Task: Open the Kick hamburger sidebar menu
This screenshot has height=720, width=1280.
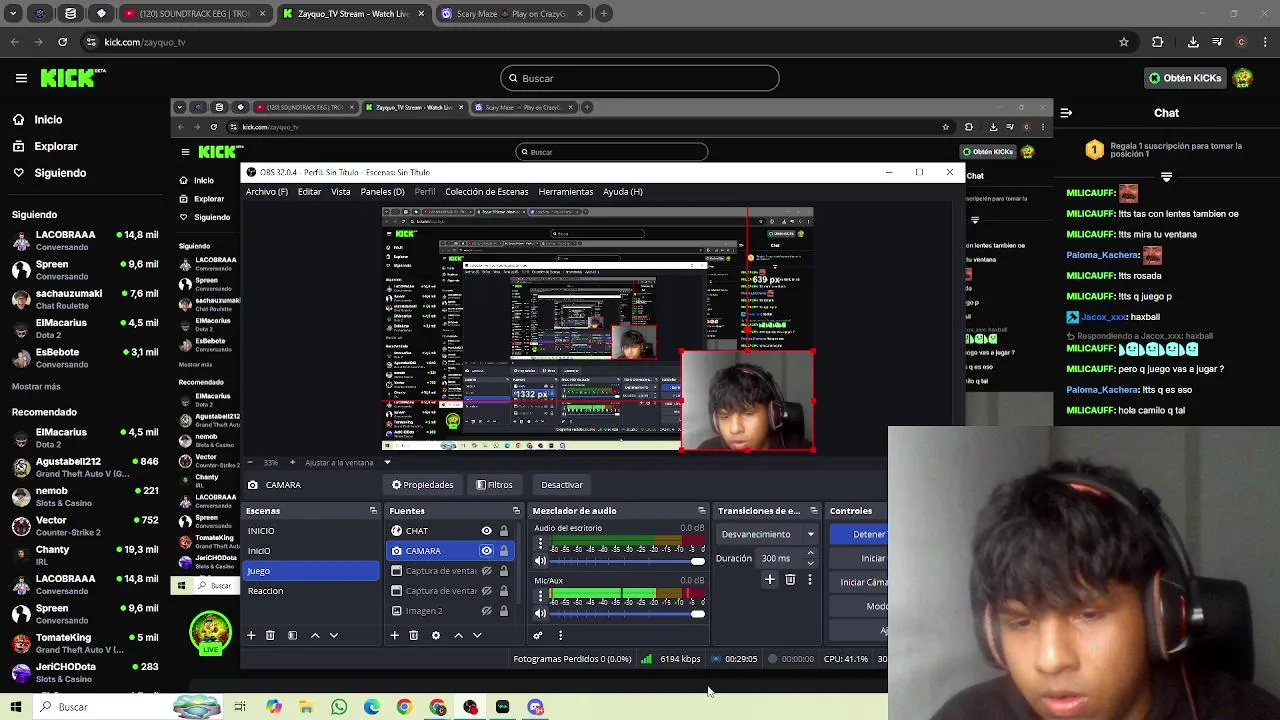Action: (21, 78)
